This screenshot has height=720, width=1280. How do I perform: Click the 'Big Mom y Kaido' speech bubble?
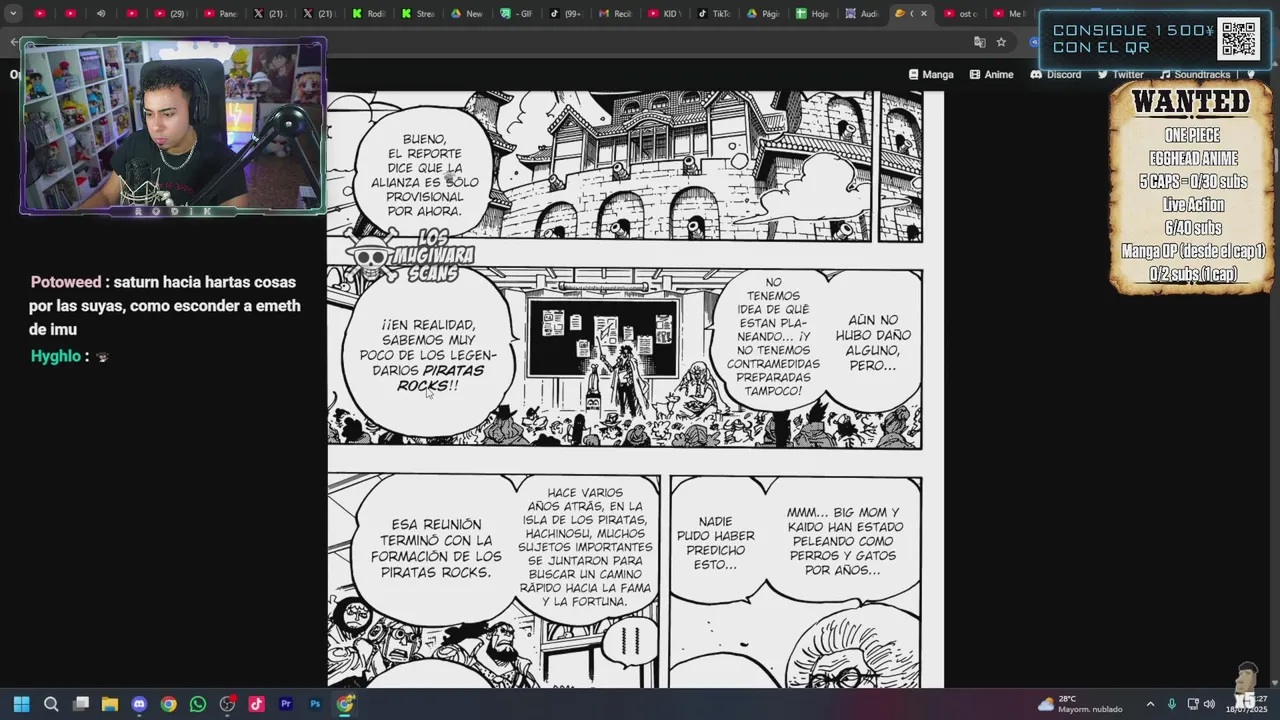(x=844, y=541)
